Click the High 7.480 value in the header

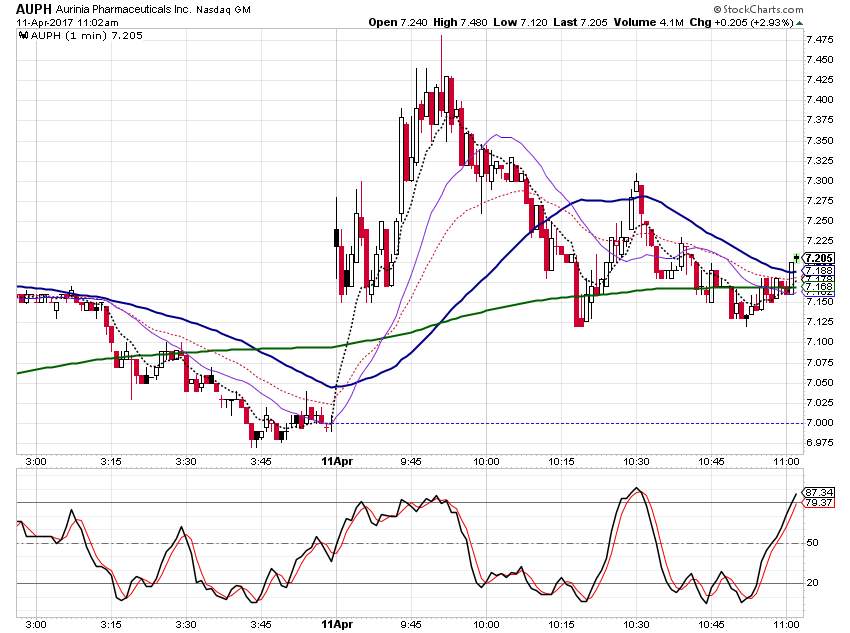click(460, 22)
